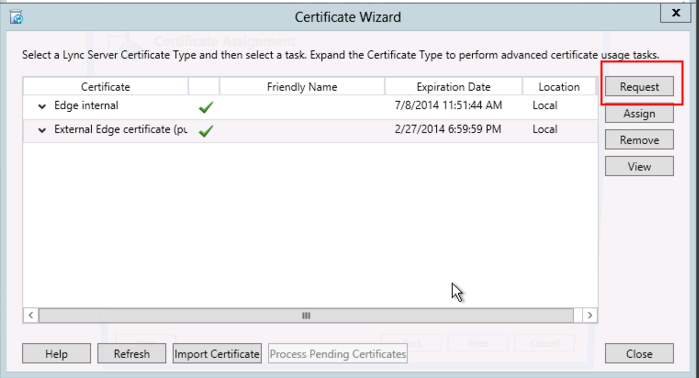
Task: Expand the External Edge certificate row
Action: click(42, 130)
